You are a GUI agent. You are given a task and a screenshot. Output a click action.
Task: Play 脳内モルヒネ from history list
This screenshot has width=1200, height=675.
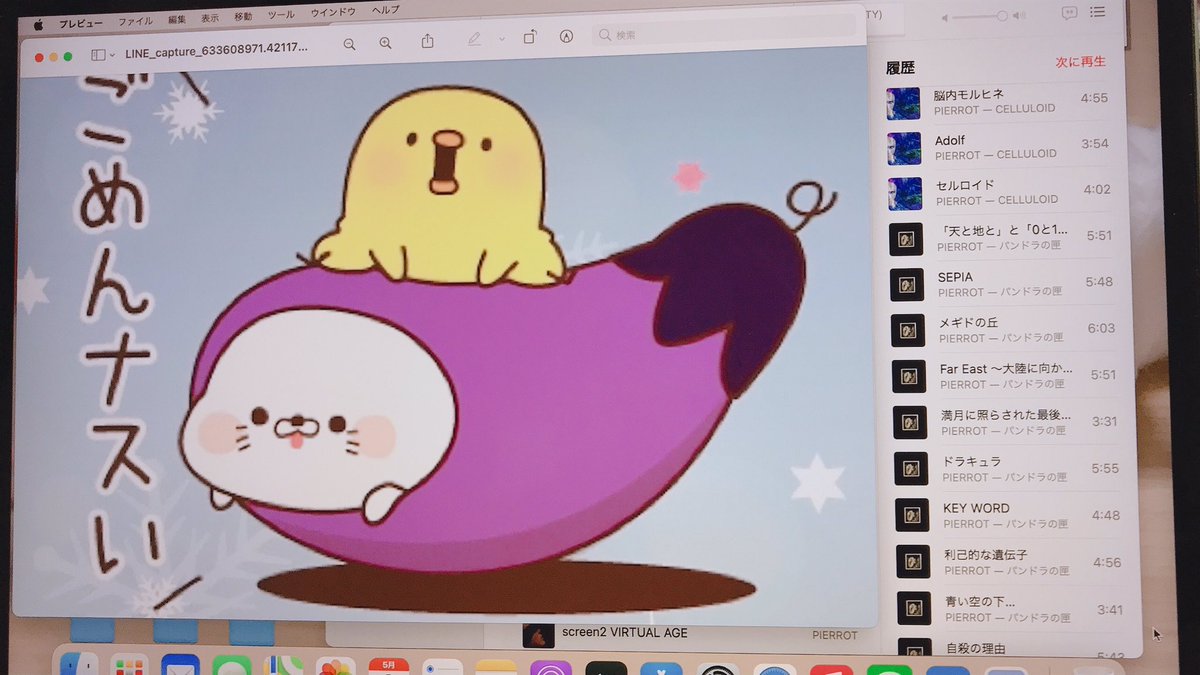[x=998, y=101]
